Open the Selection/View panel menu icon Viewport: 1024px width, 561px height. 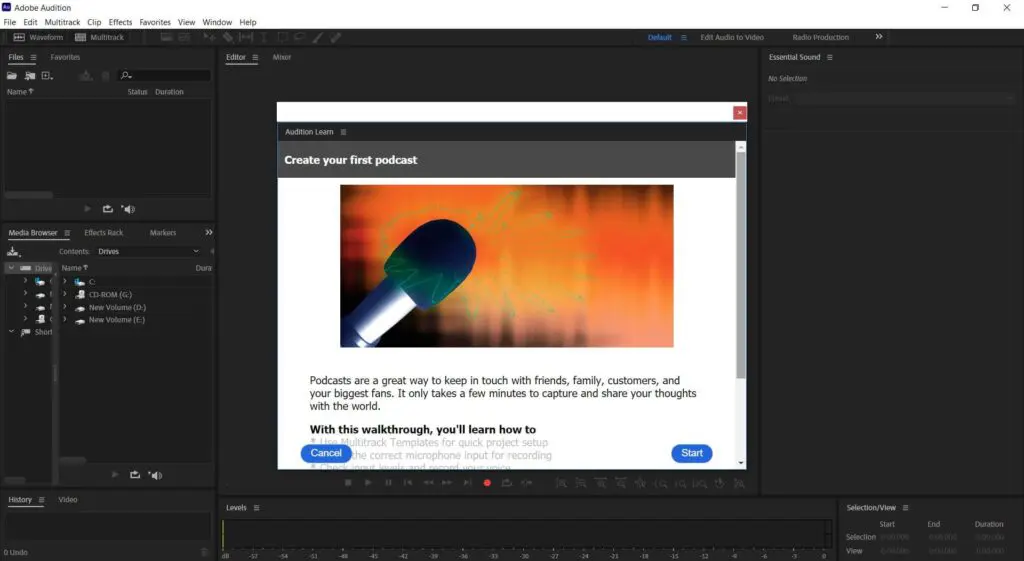906,508
